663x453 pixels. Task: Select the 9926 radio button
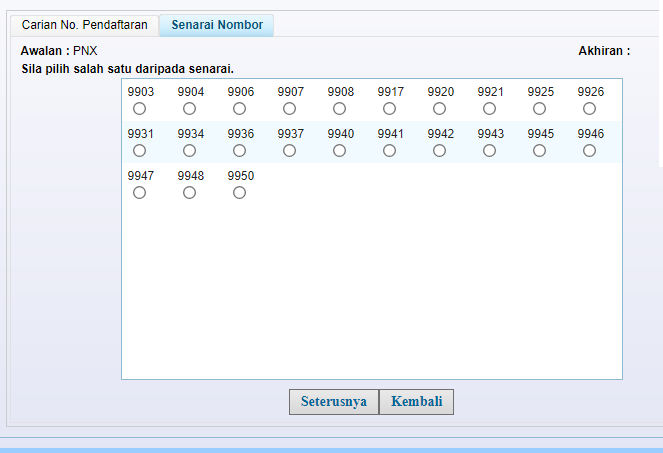589,109
